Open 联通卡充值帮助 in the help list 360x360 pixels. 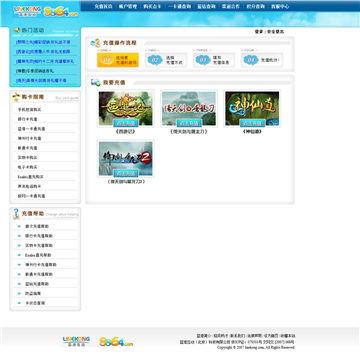pyautogui.click(x=39, y=274)
